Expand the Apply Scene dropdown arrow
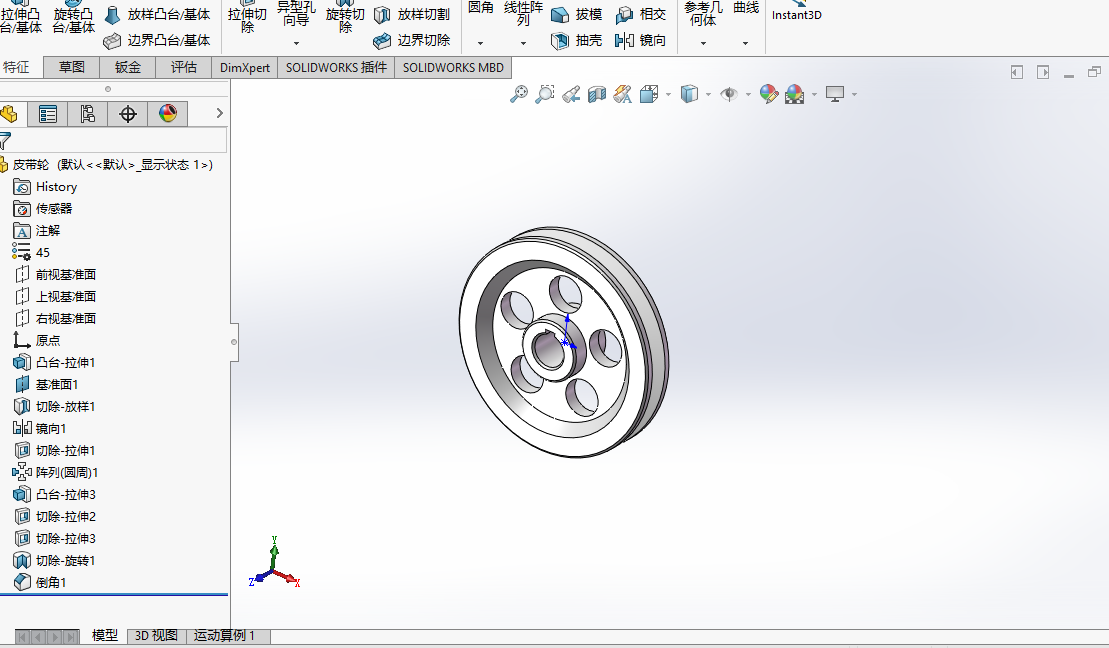This screenshot has width=1109, height=648. coord(814,94)
